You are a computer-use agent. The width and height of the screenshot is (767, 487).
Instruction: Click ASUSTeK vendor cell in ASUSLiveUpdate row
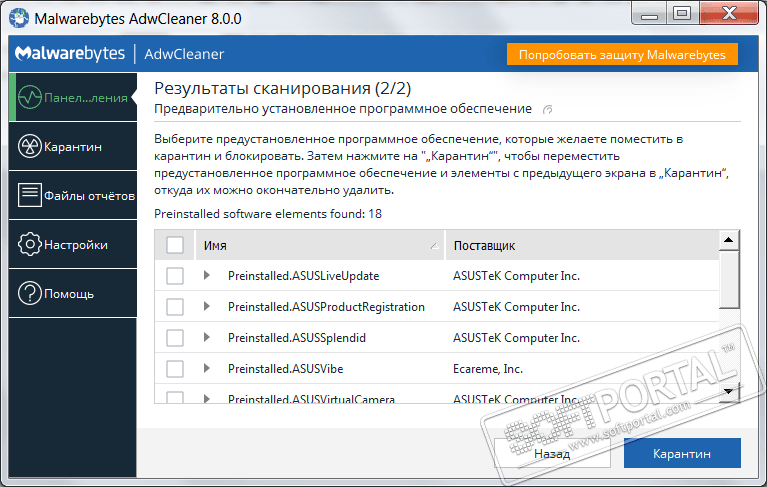(516, 276)
